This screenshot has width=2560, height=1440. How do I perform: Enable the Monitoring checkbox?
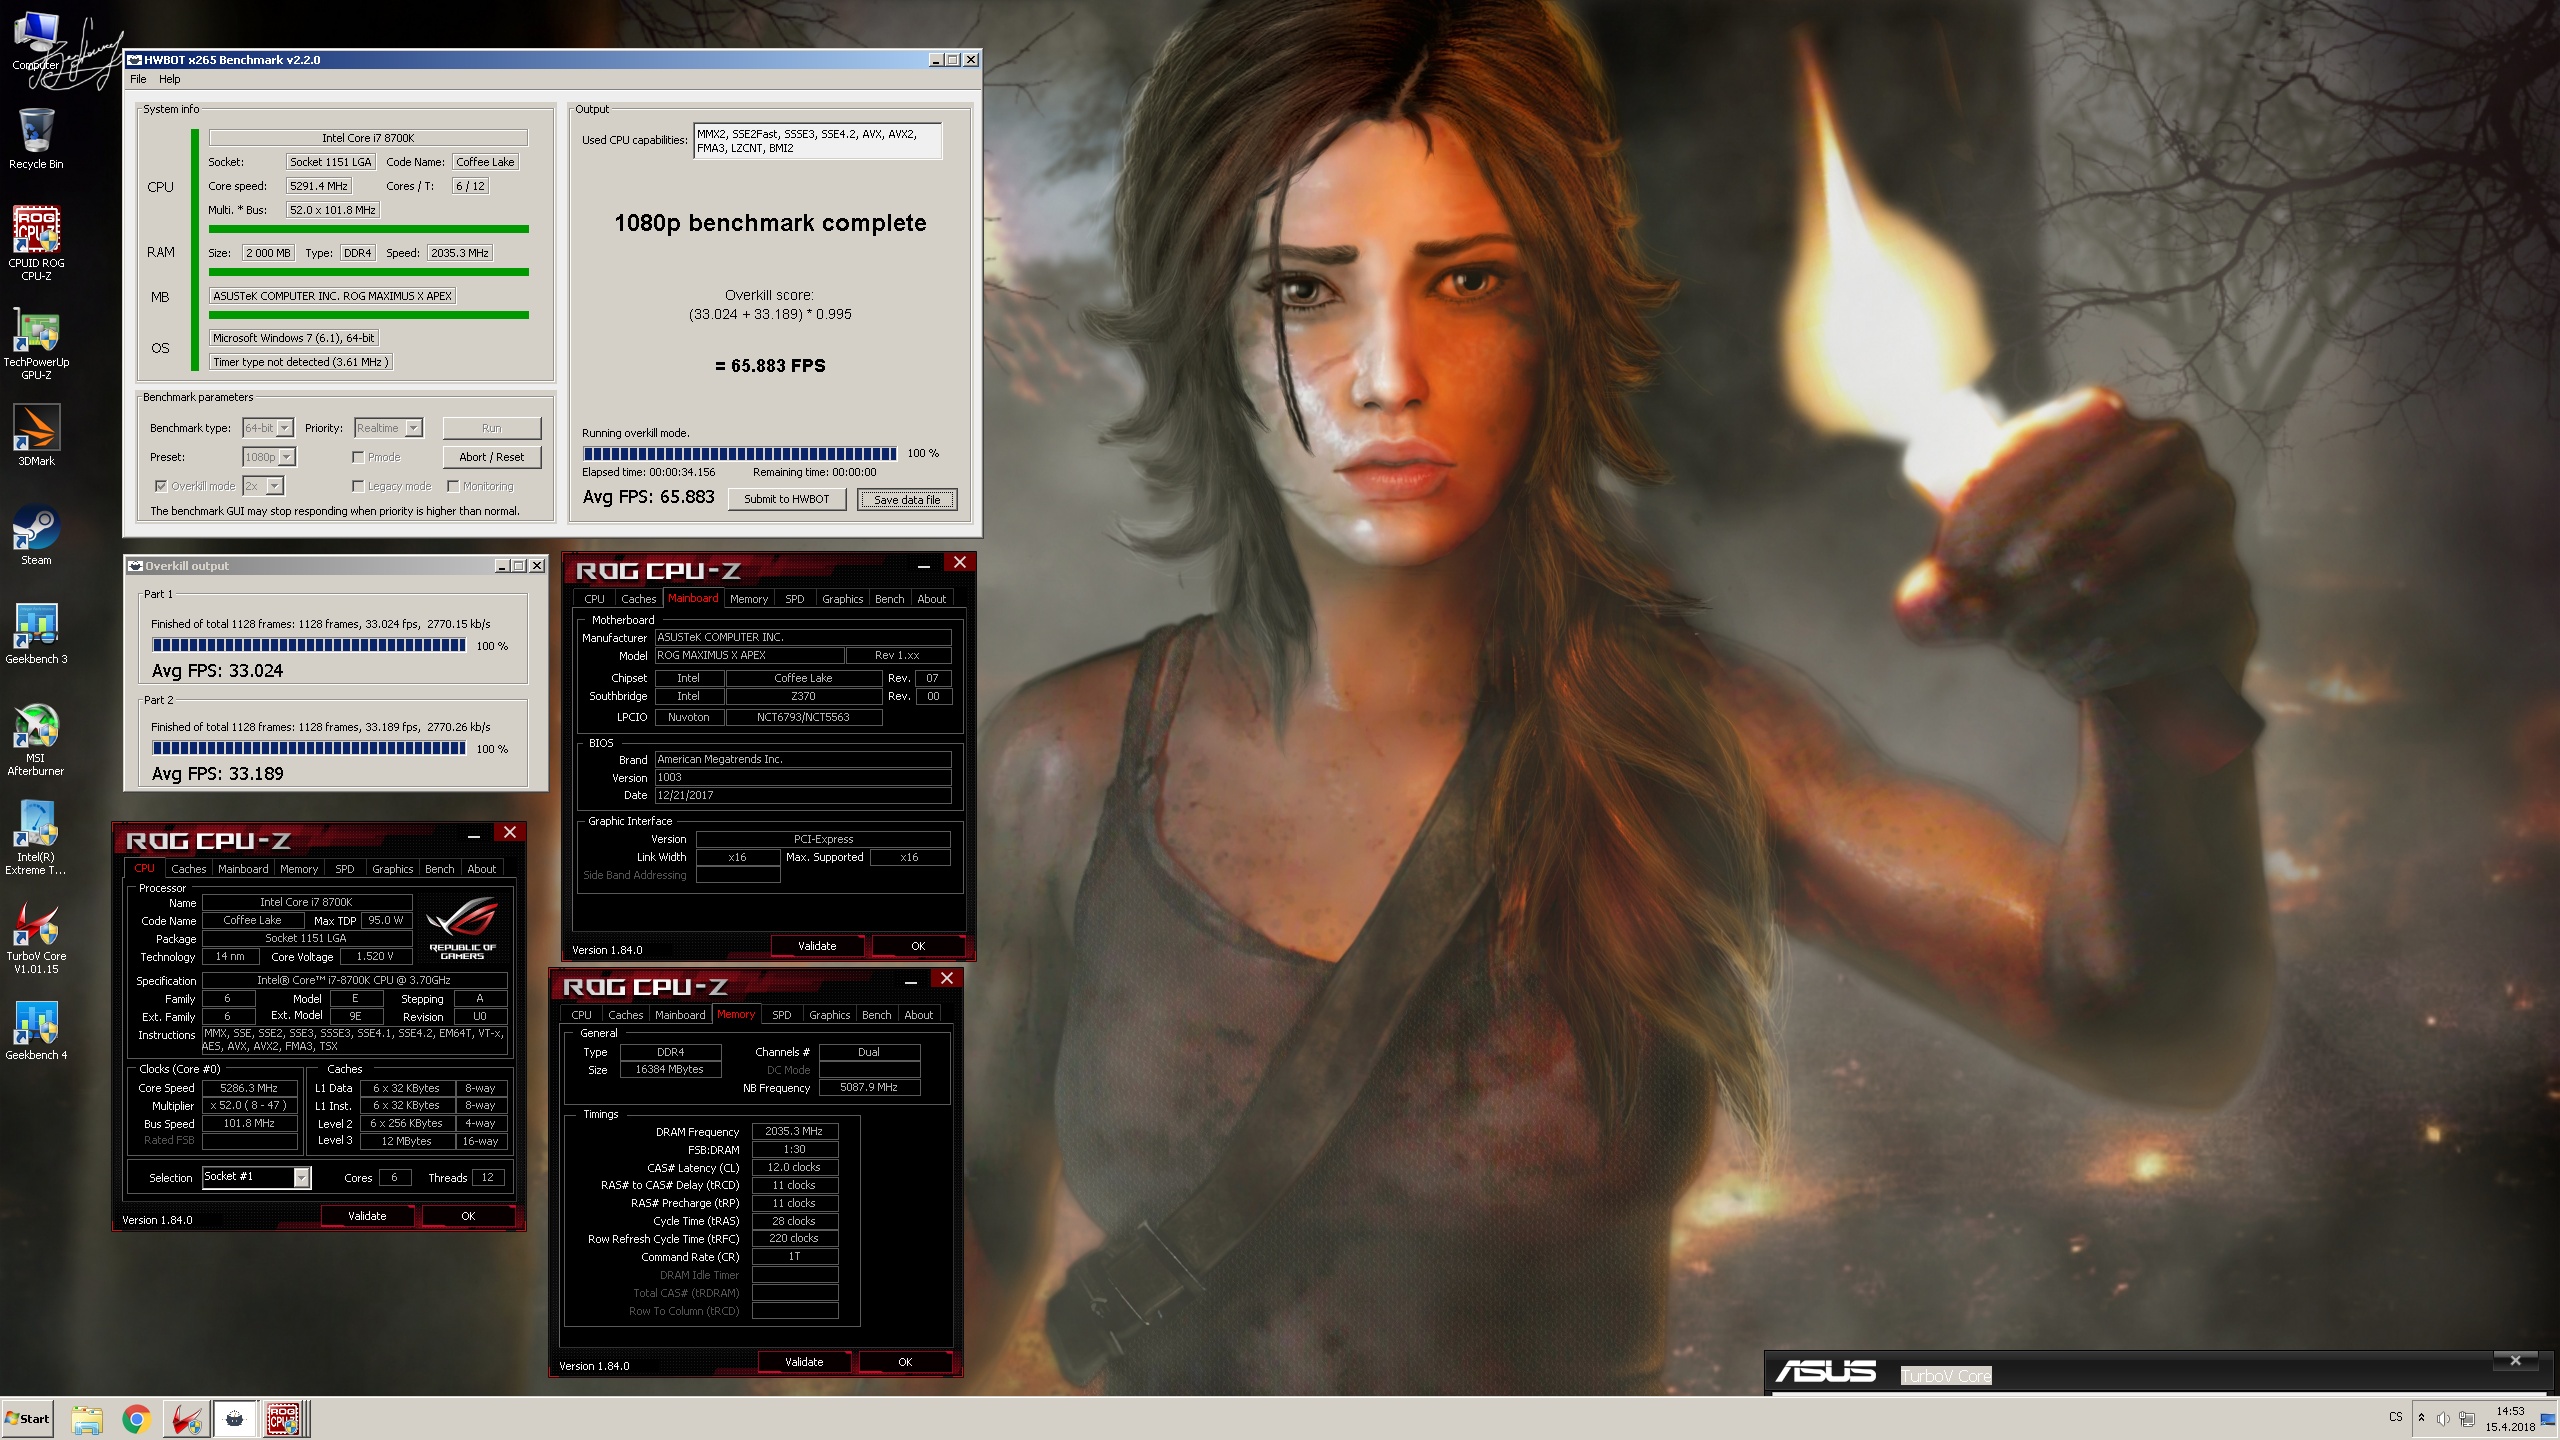[453, 486]
